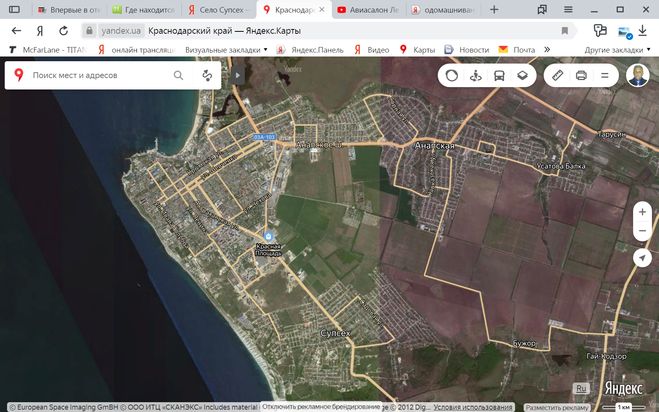Show public transport with the bus icon

(498, 75)
